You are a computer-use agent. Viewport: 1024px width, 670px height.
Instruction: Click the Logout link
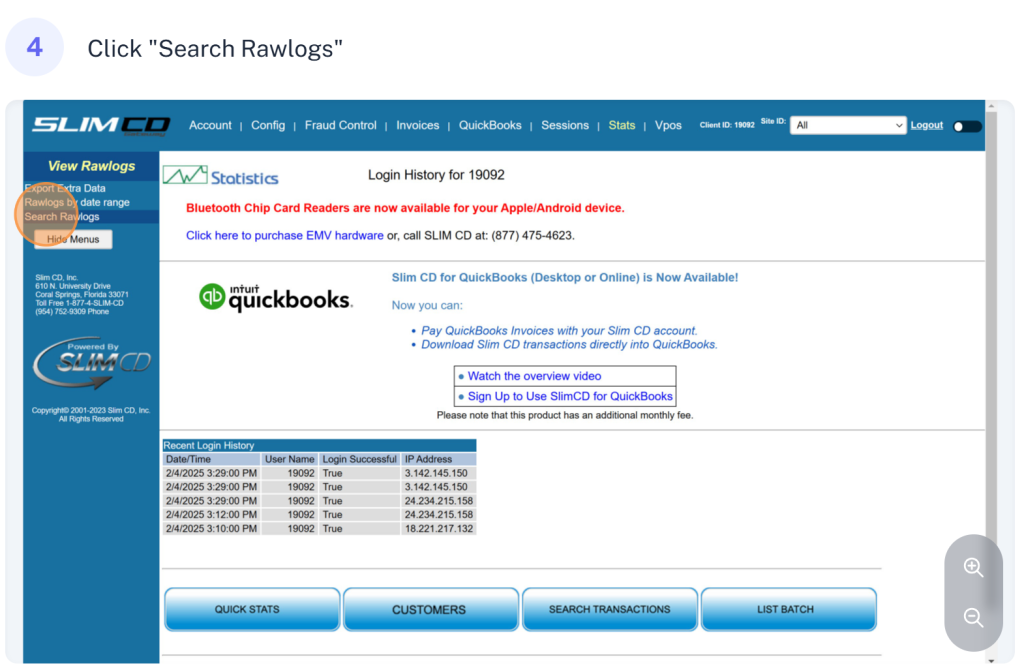click(x=926, y=126)
